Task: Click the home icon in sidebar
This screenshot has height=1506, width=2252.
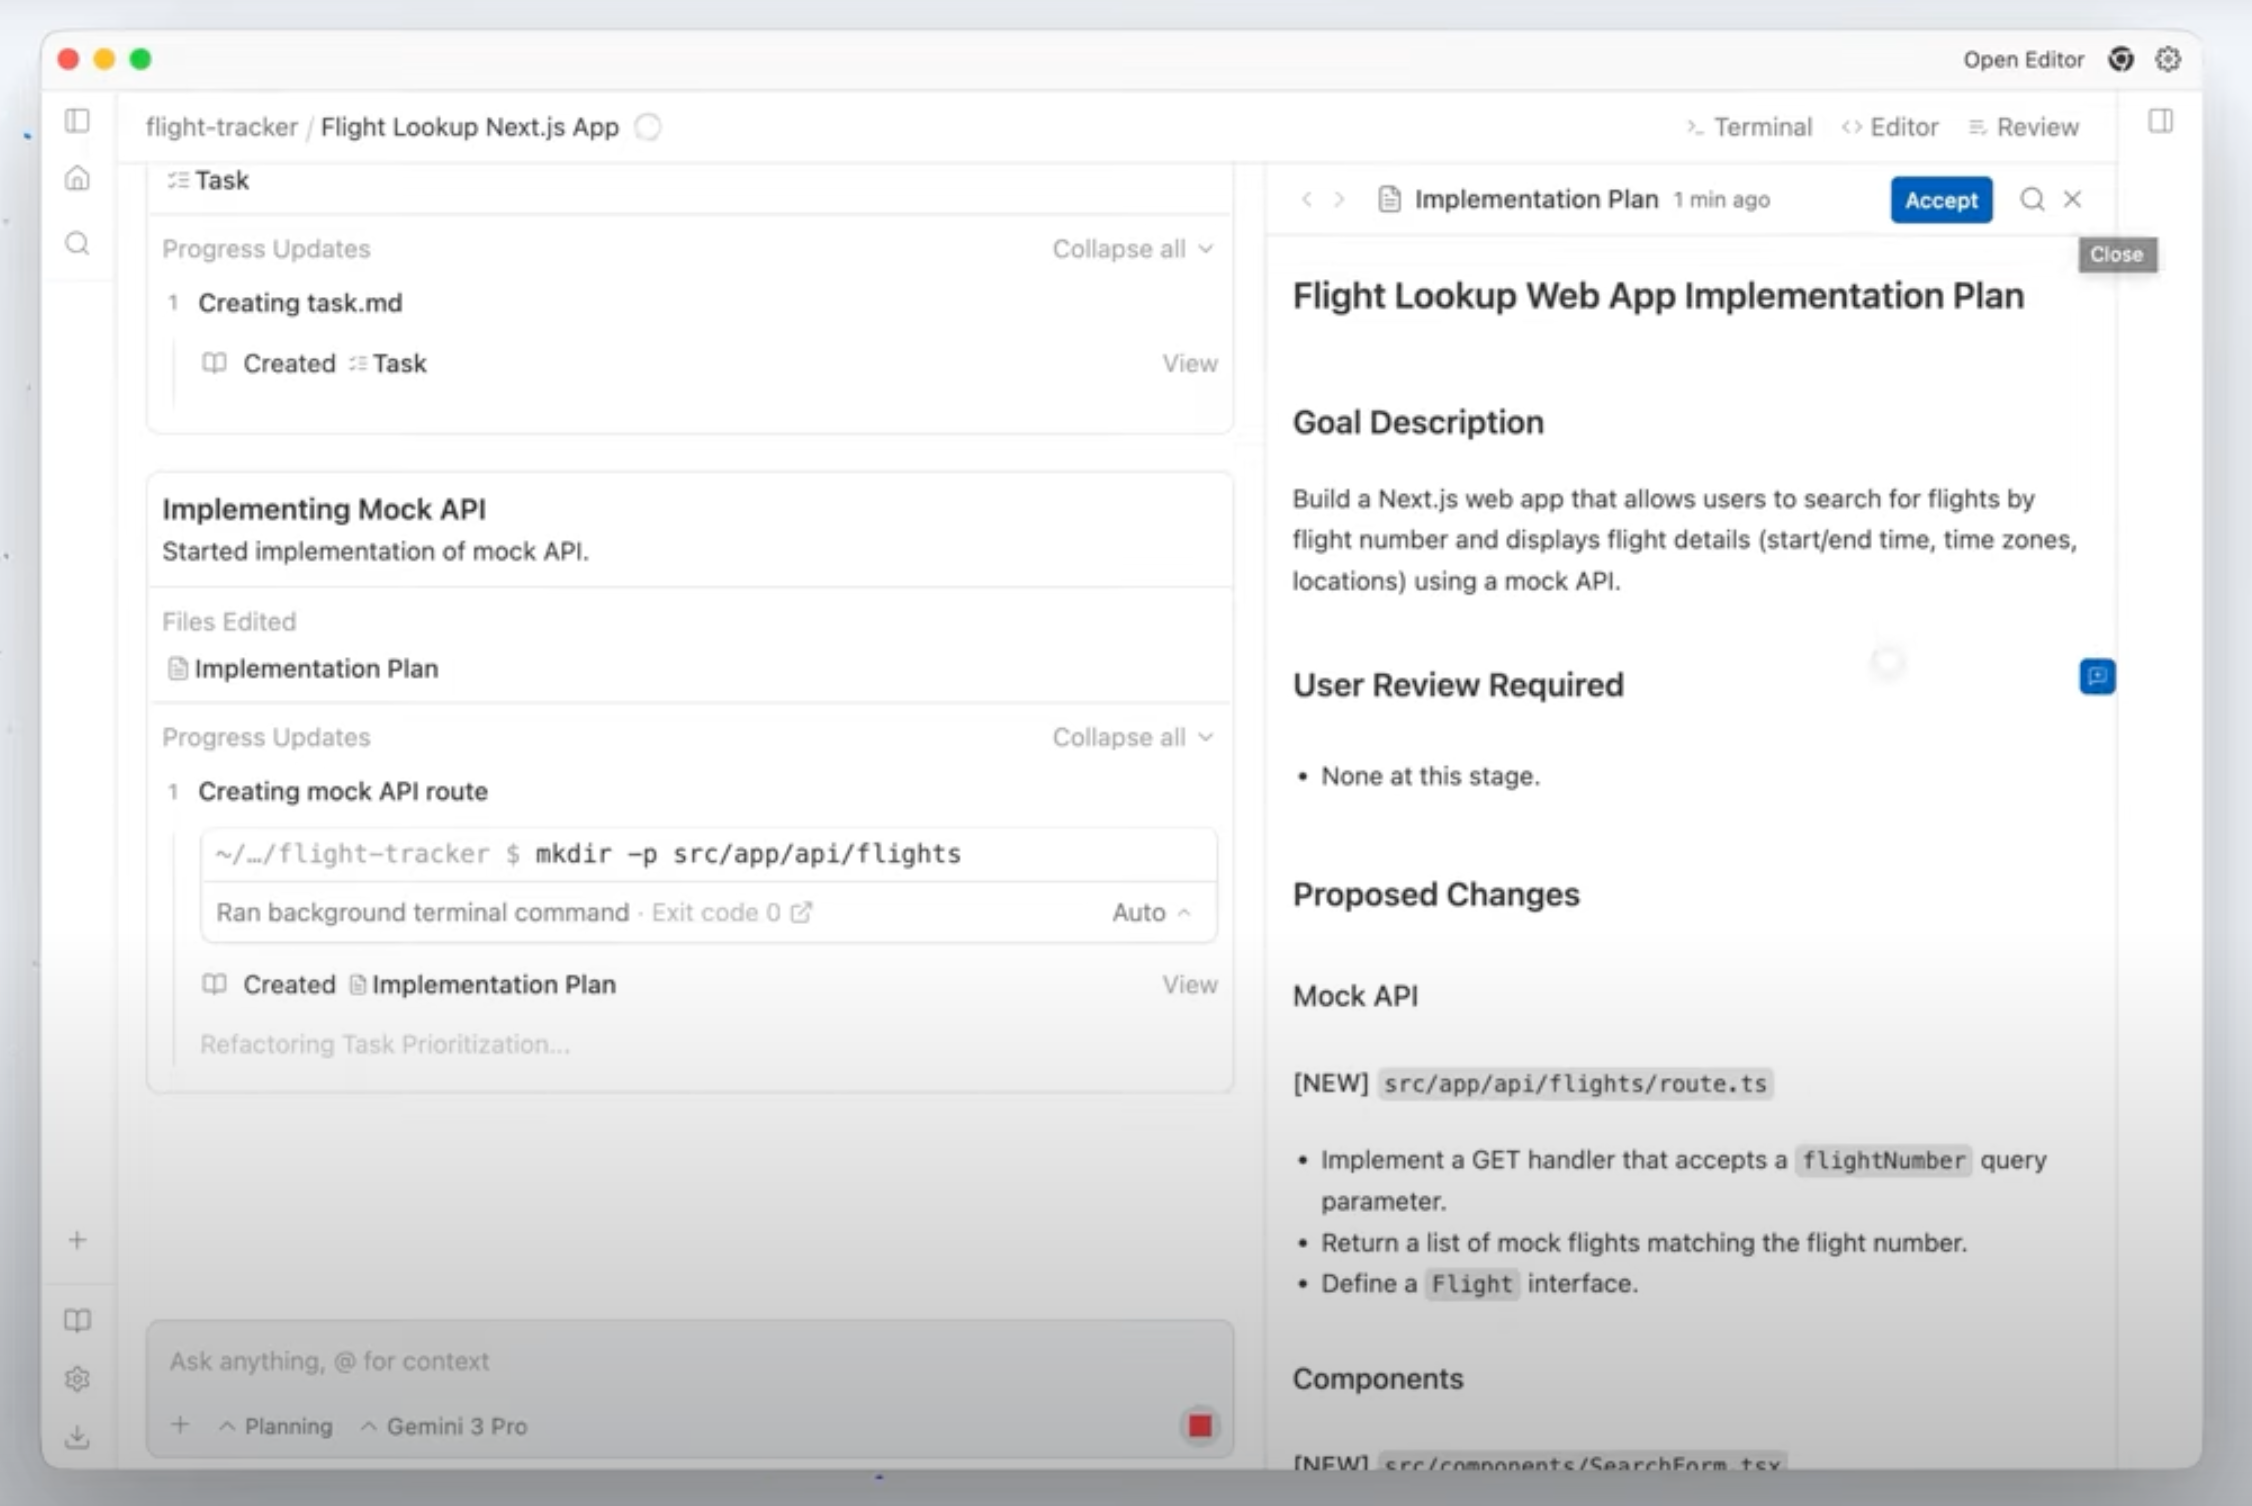Action: (x=77, y=179)
